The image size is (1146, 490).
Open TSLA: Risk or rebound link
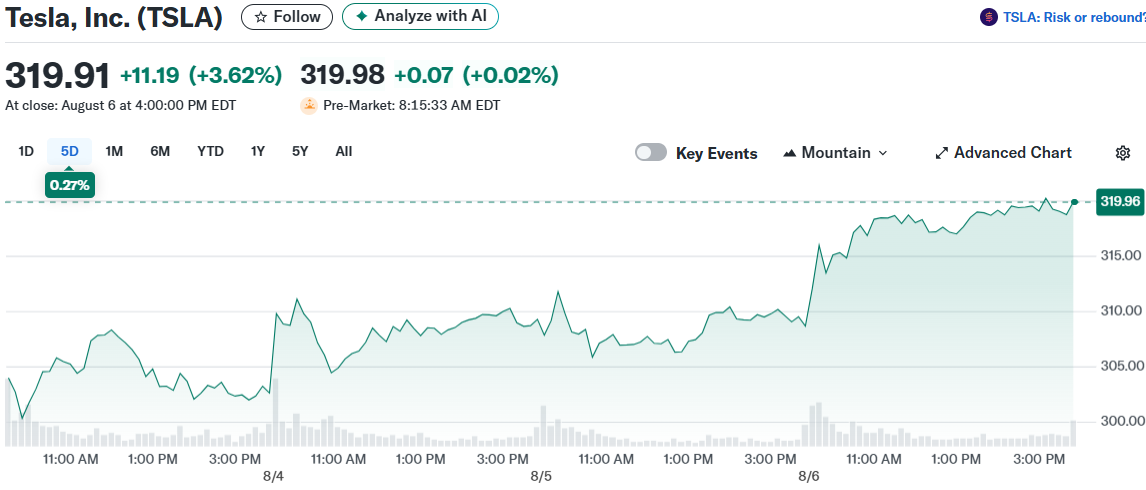[1074, 17]
